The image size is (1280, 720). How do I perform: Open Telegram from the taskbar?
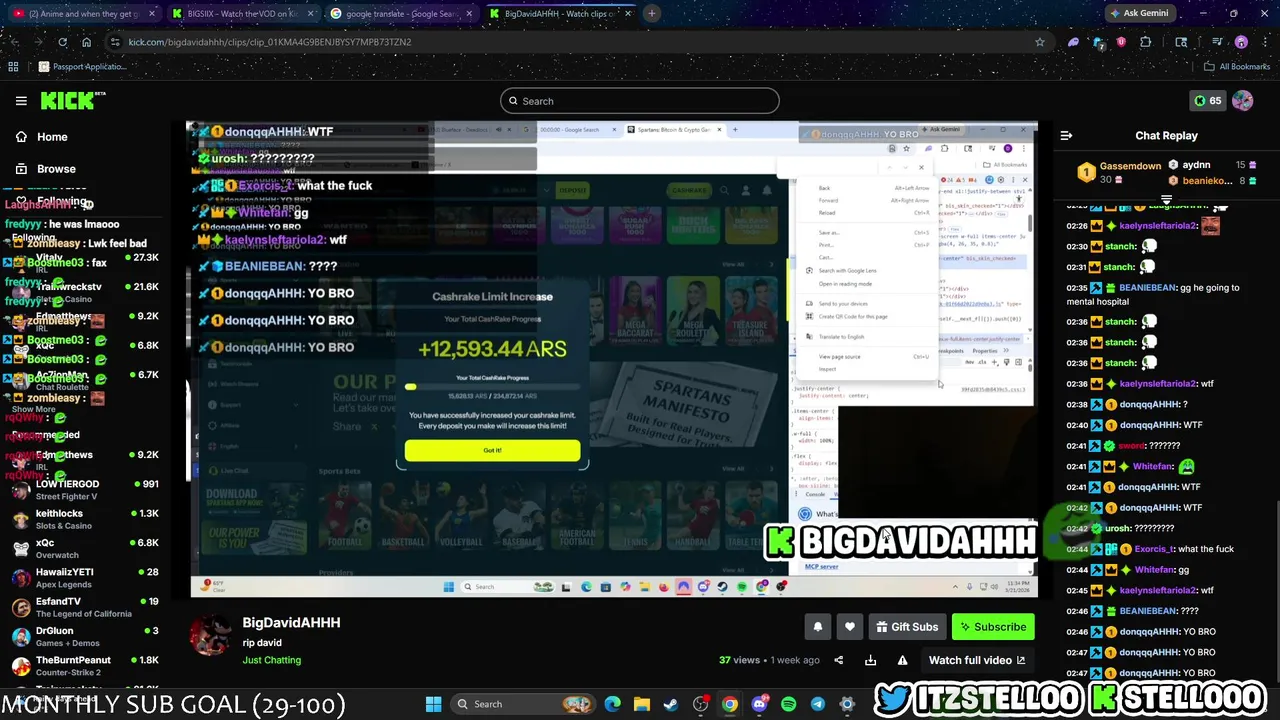tap(818, 704)
